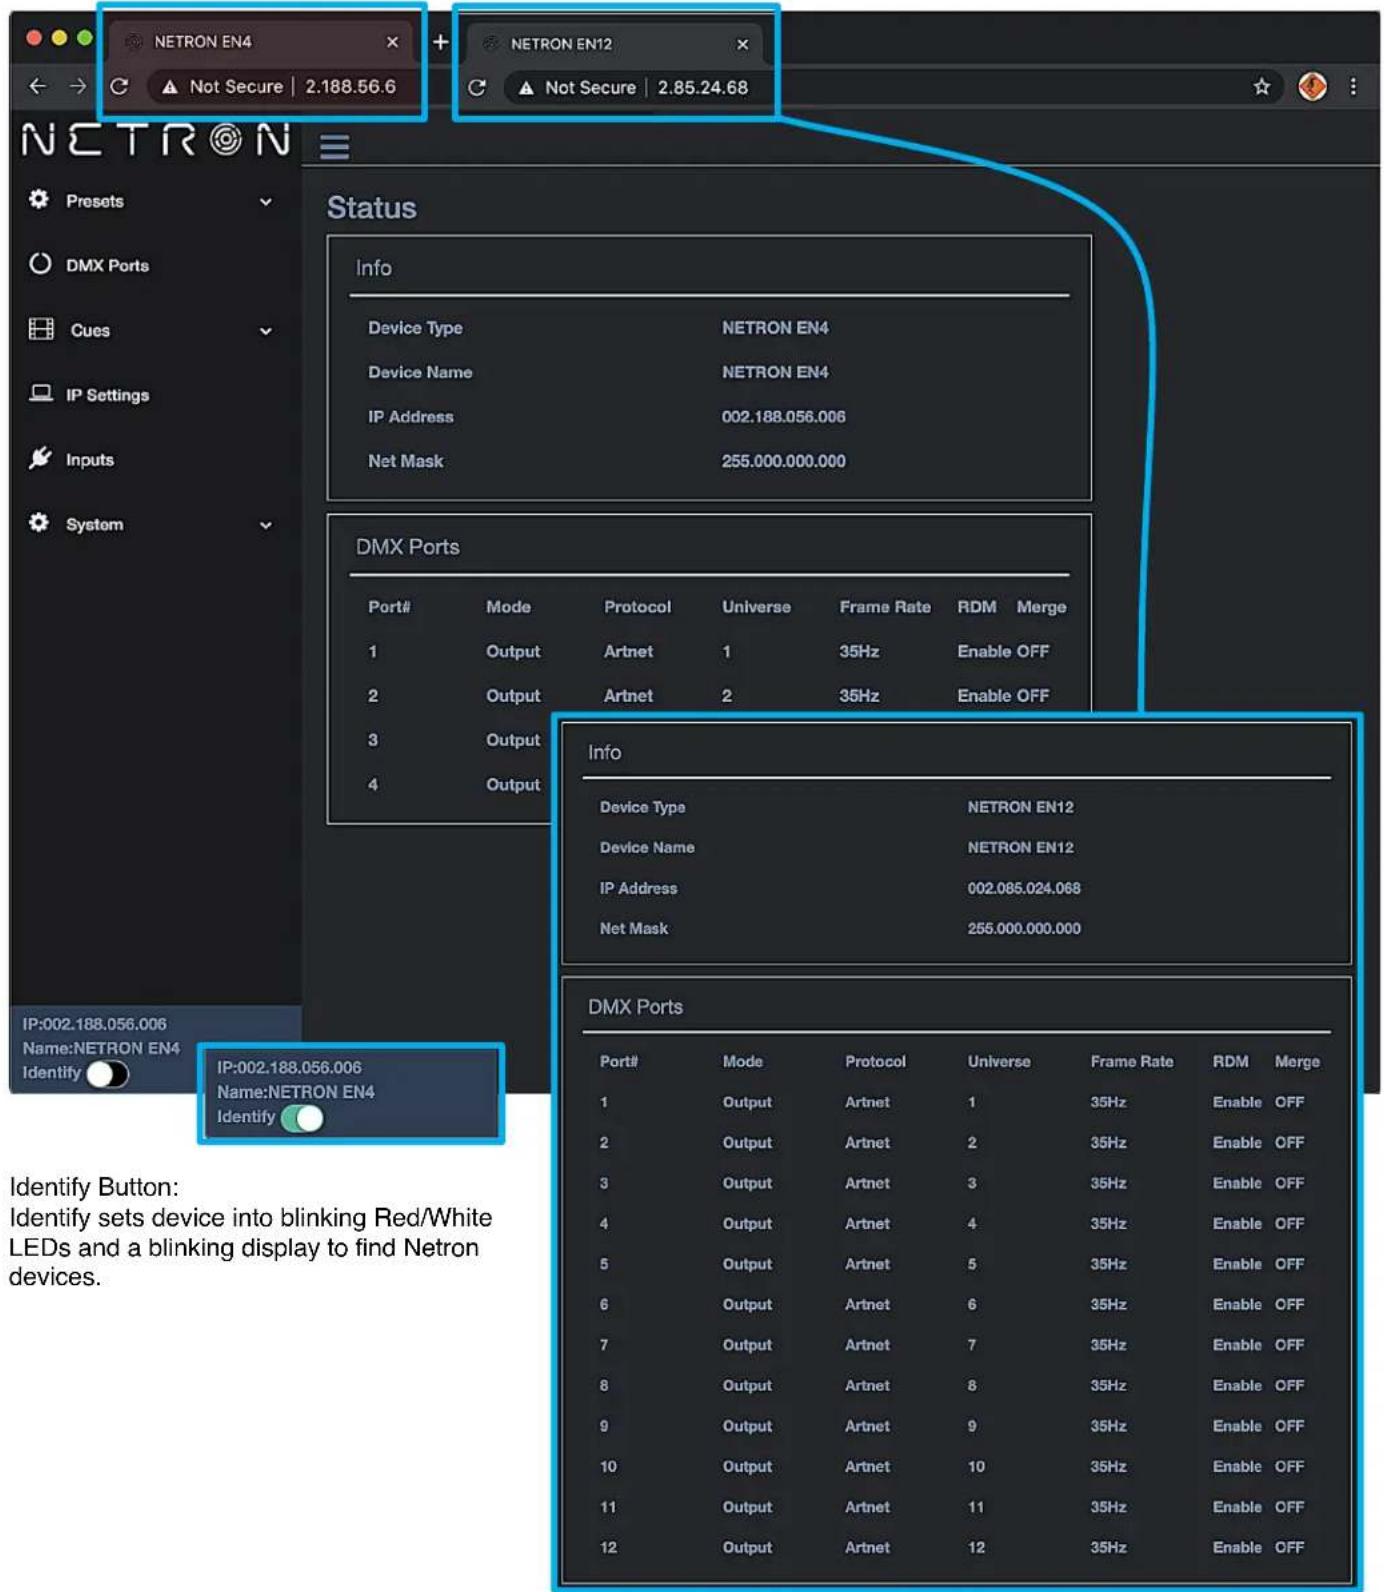The height and width of the screenshot is (1592, 1384).
Task: Toggle the Identify switch in the sidebar footer
Action: click(x=107, y=1074)
